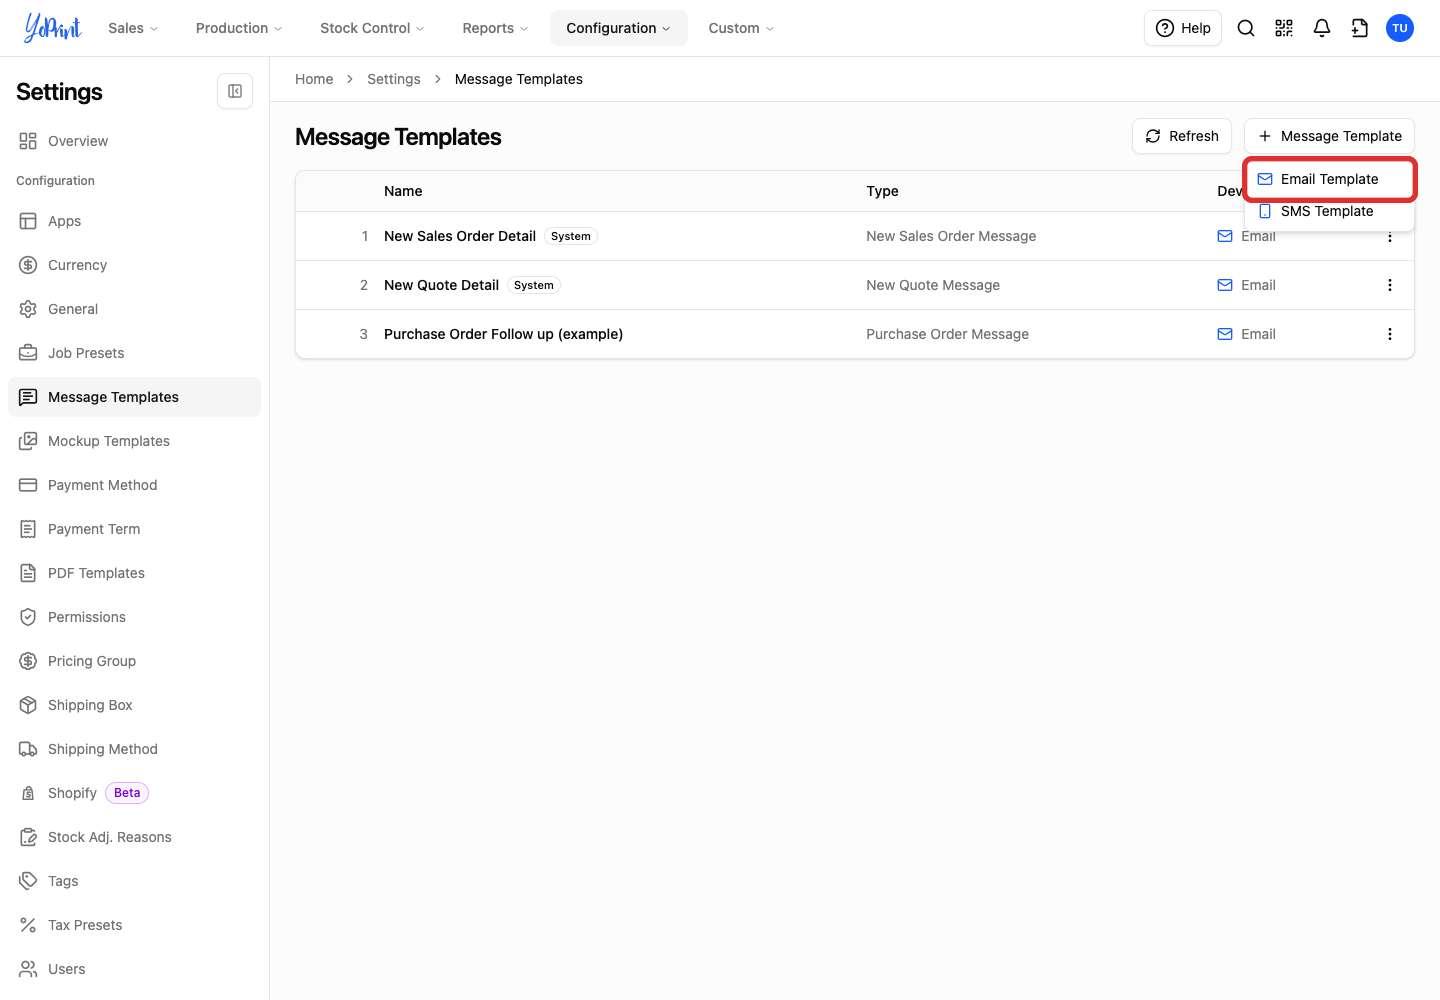The image size is (1440, 1000).
Task: Go to Settings breadcrumb
Action: pos(394,79)
